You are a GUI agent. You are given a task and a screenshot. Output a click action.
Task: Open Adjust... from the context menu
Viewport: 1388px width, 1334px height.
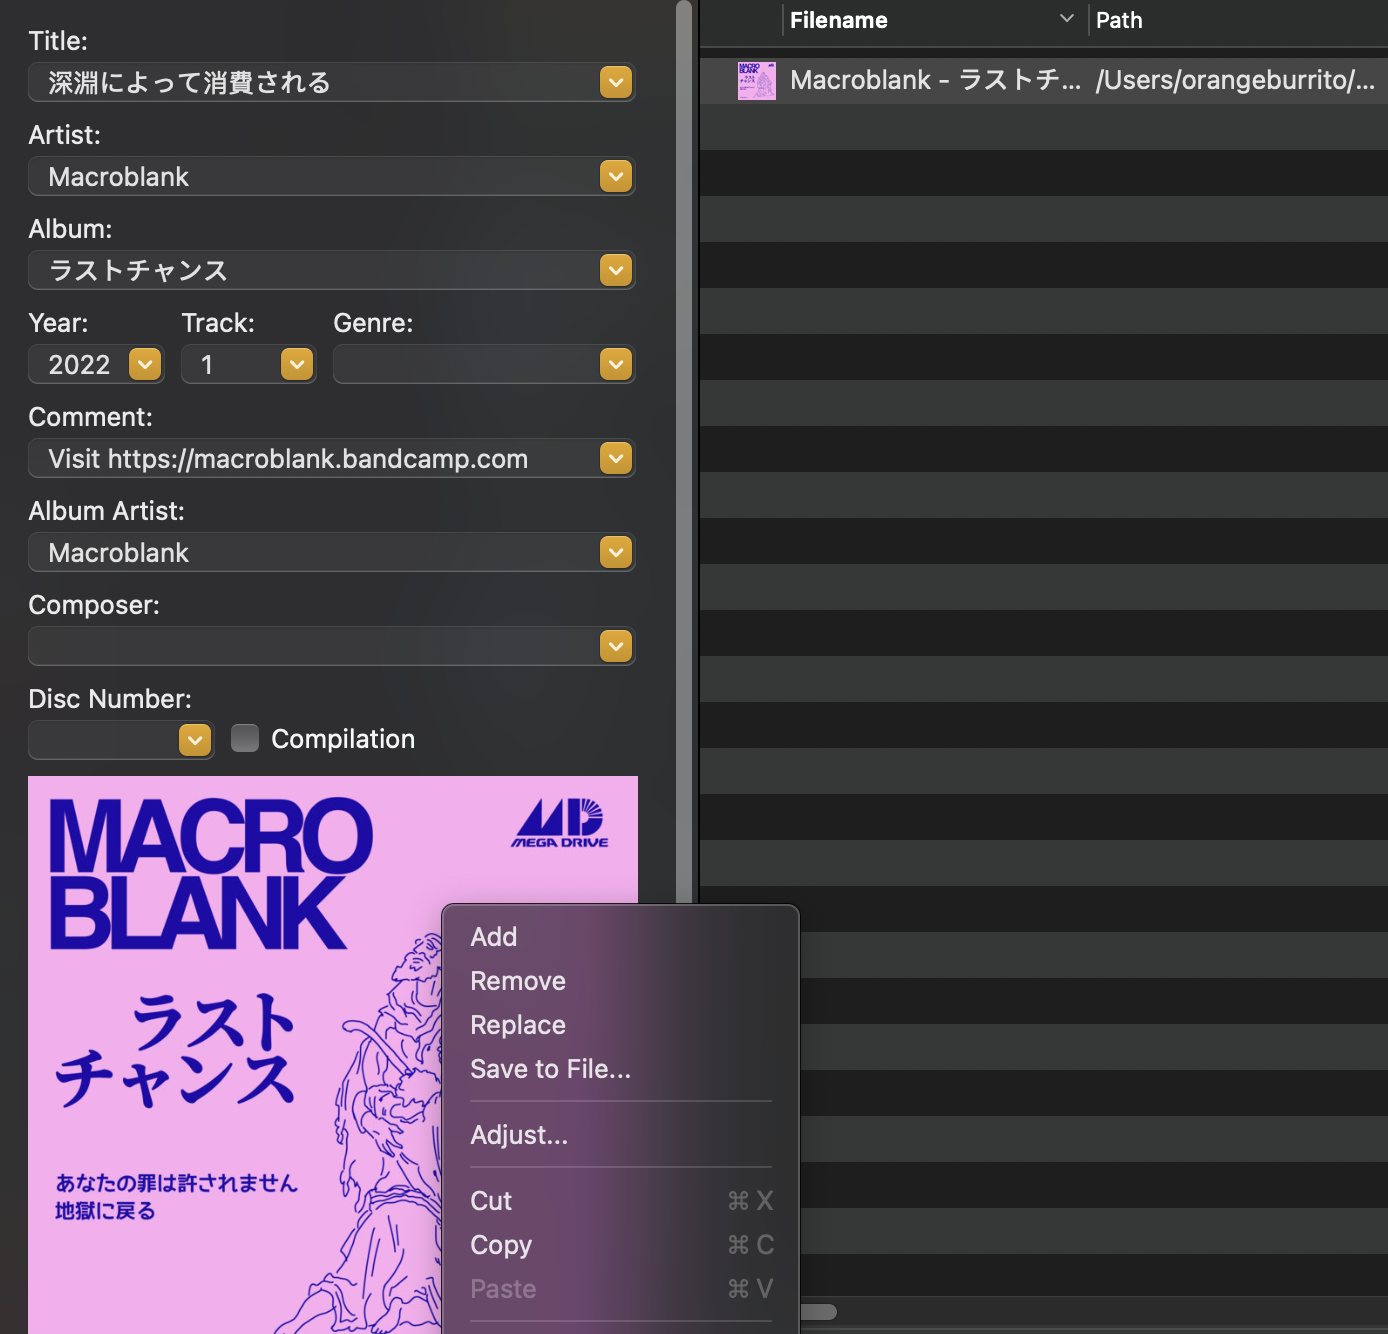[519, 1135]
